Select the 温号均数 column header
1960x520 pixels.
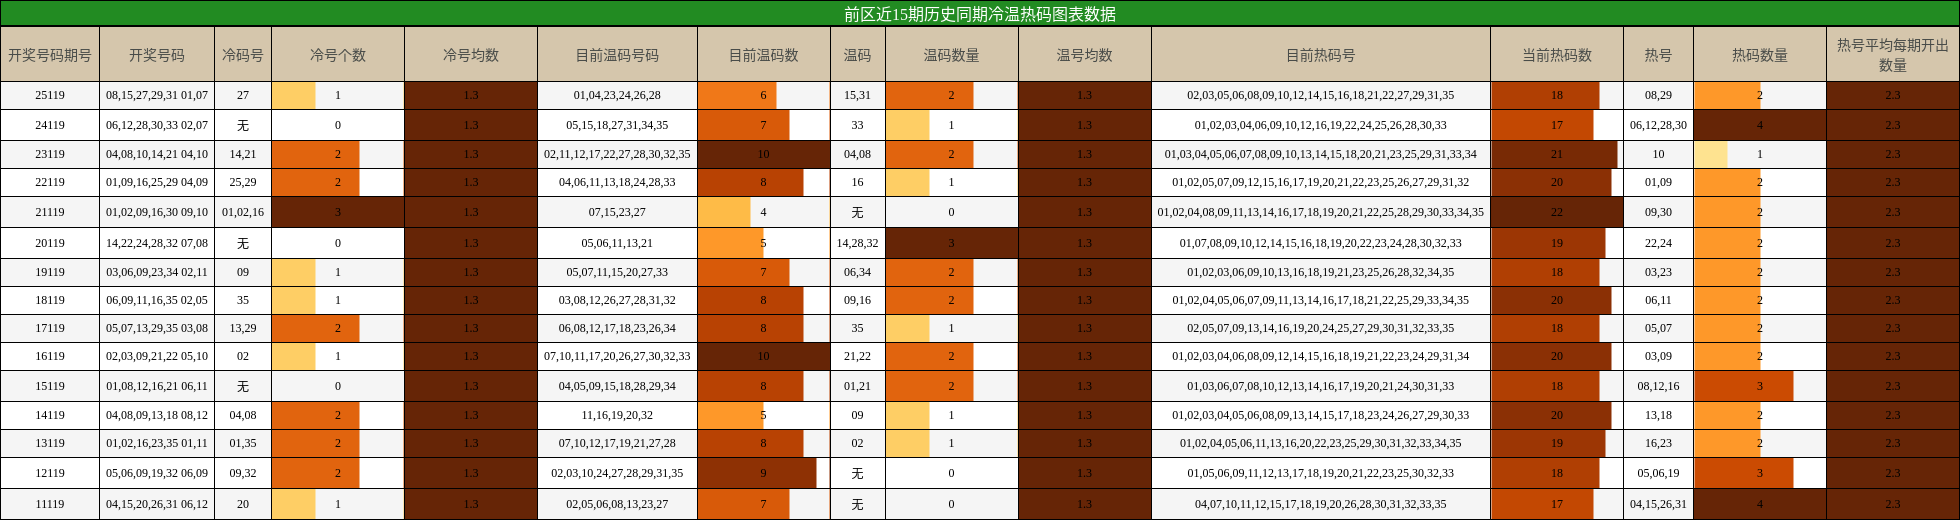tap(1085, 55)
